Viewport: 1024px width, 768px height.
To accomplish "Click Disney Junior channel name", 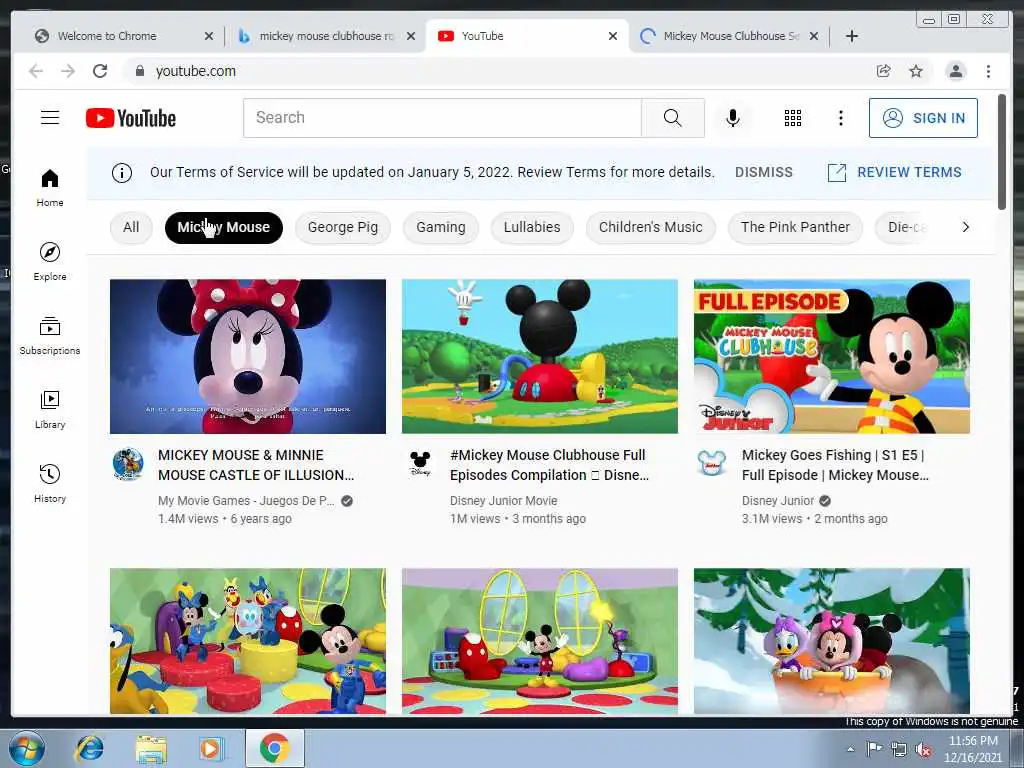I will coord(778,501).
